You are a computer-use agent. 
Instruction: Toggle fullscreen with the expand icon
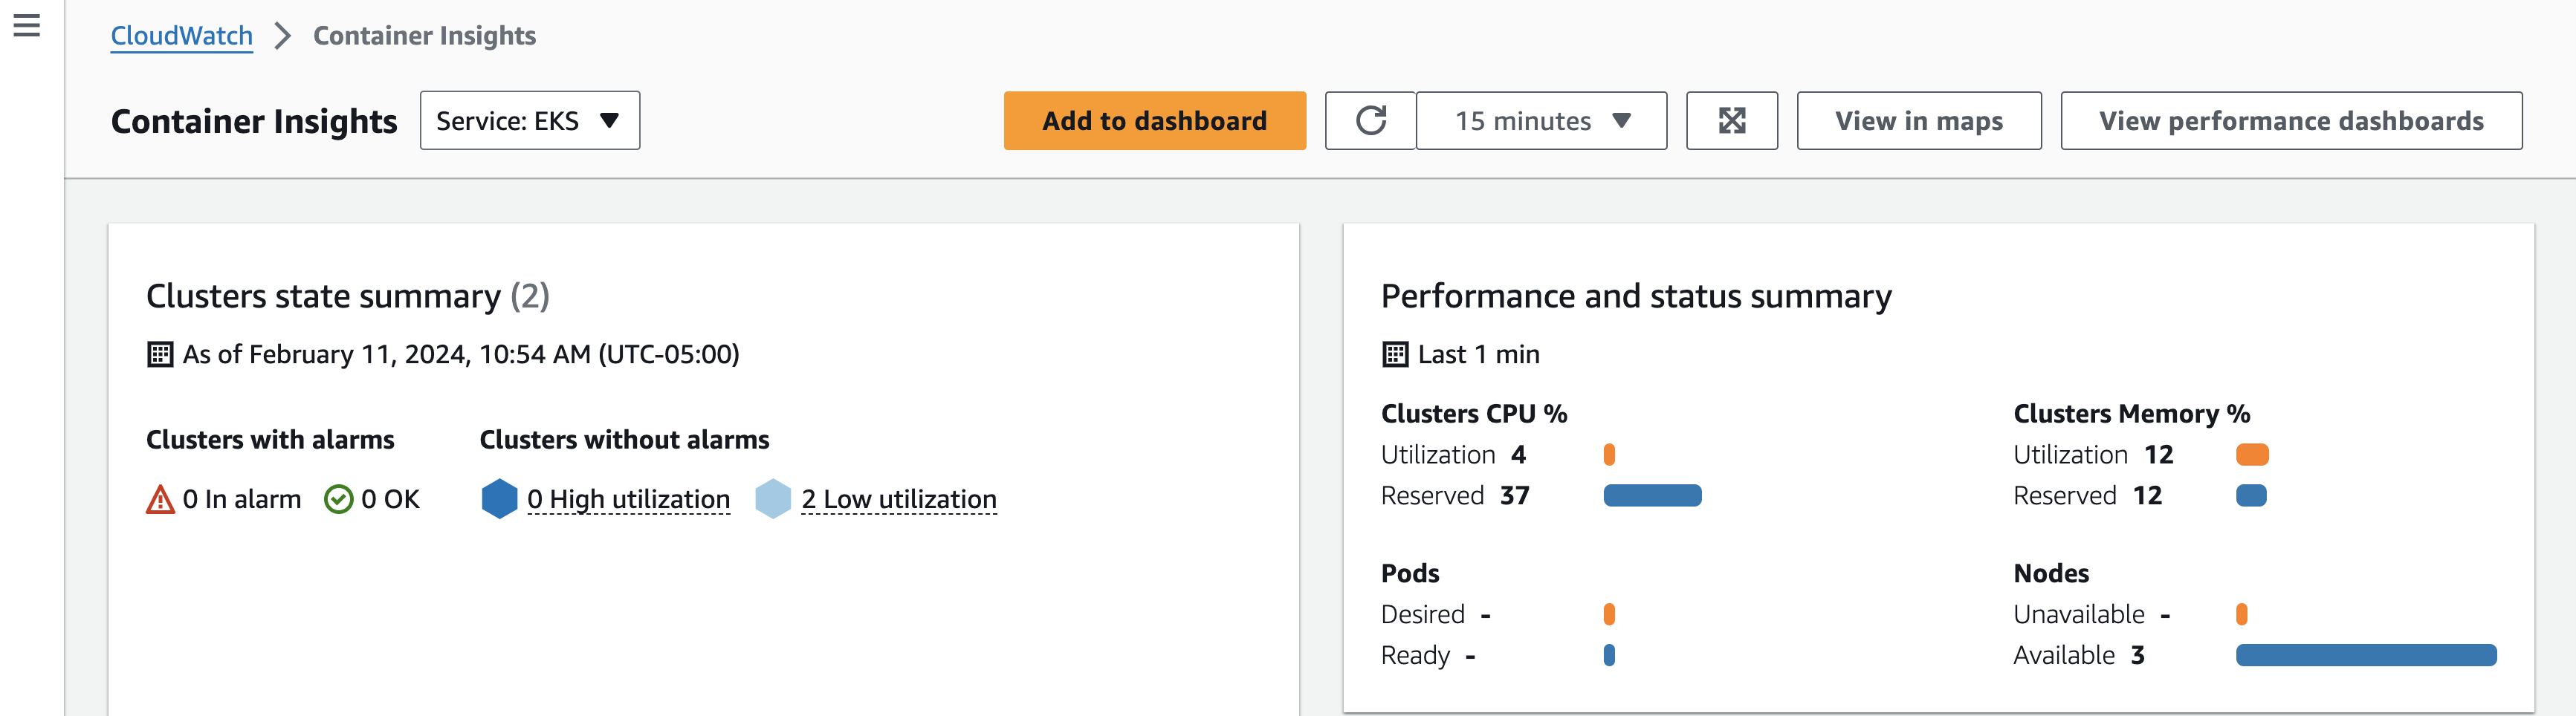click(1732, 121)
